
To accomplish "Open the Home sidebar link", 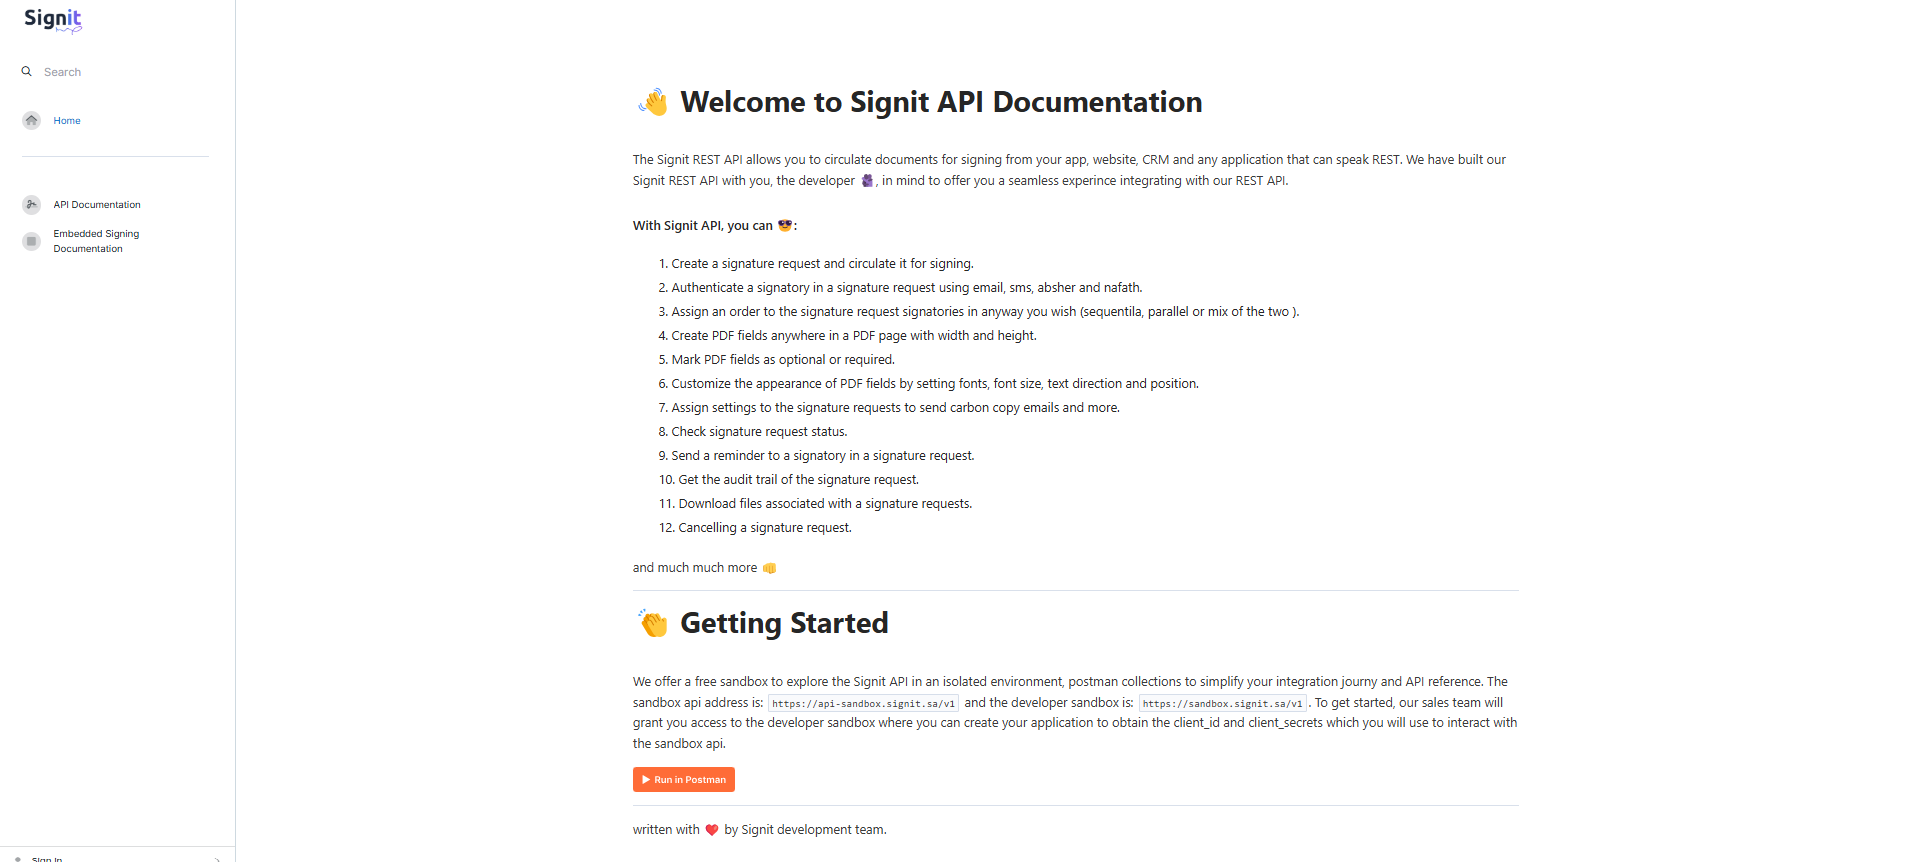I will (x=67, y=121).
